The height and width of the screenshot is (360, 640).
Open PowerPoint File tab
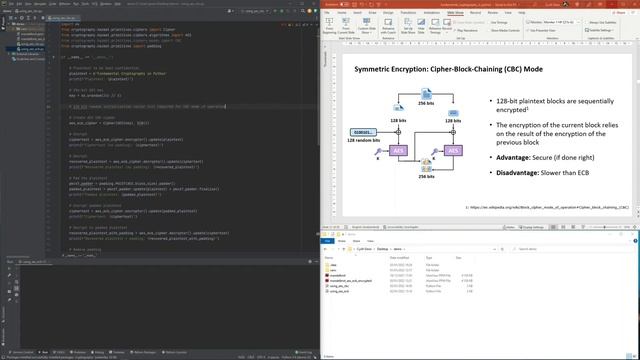pyautogui.click(x=327, y=13)
